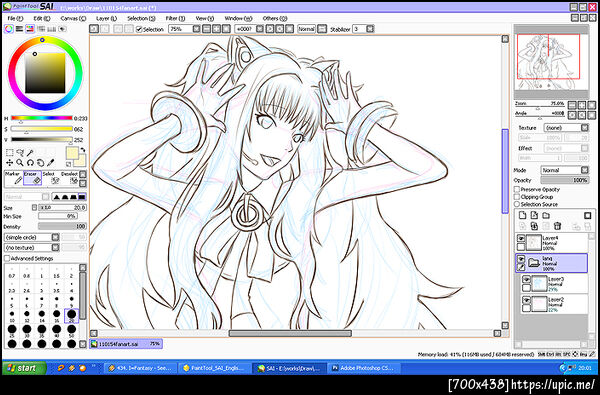The height and width of the screenshot is (395, 600).
Task: Adjust the Hue slider
Action: tap(42, 118)
